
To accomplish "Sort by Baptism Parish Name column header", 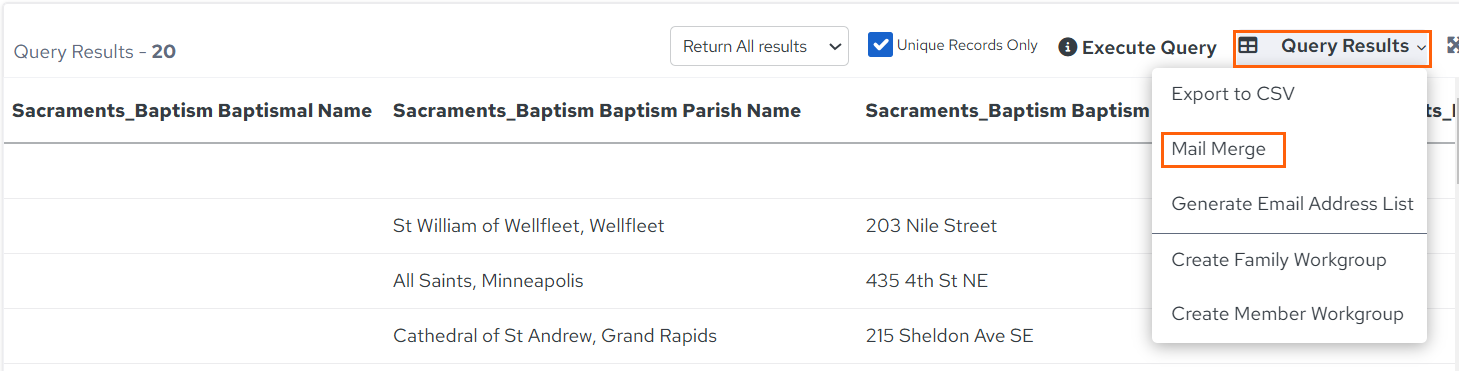I will (x=597, y=111).
